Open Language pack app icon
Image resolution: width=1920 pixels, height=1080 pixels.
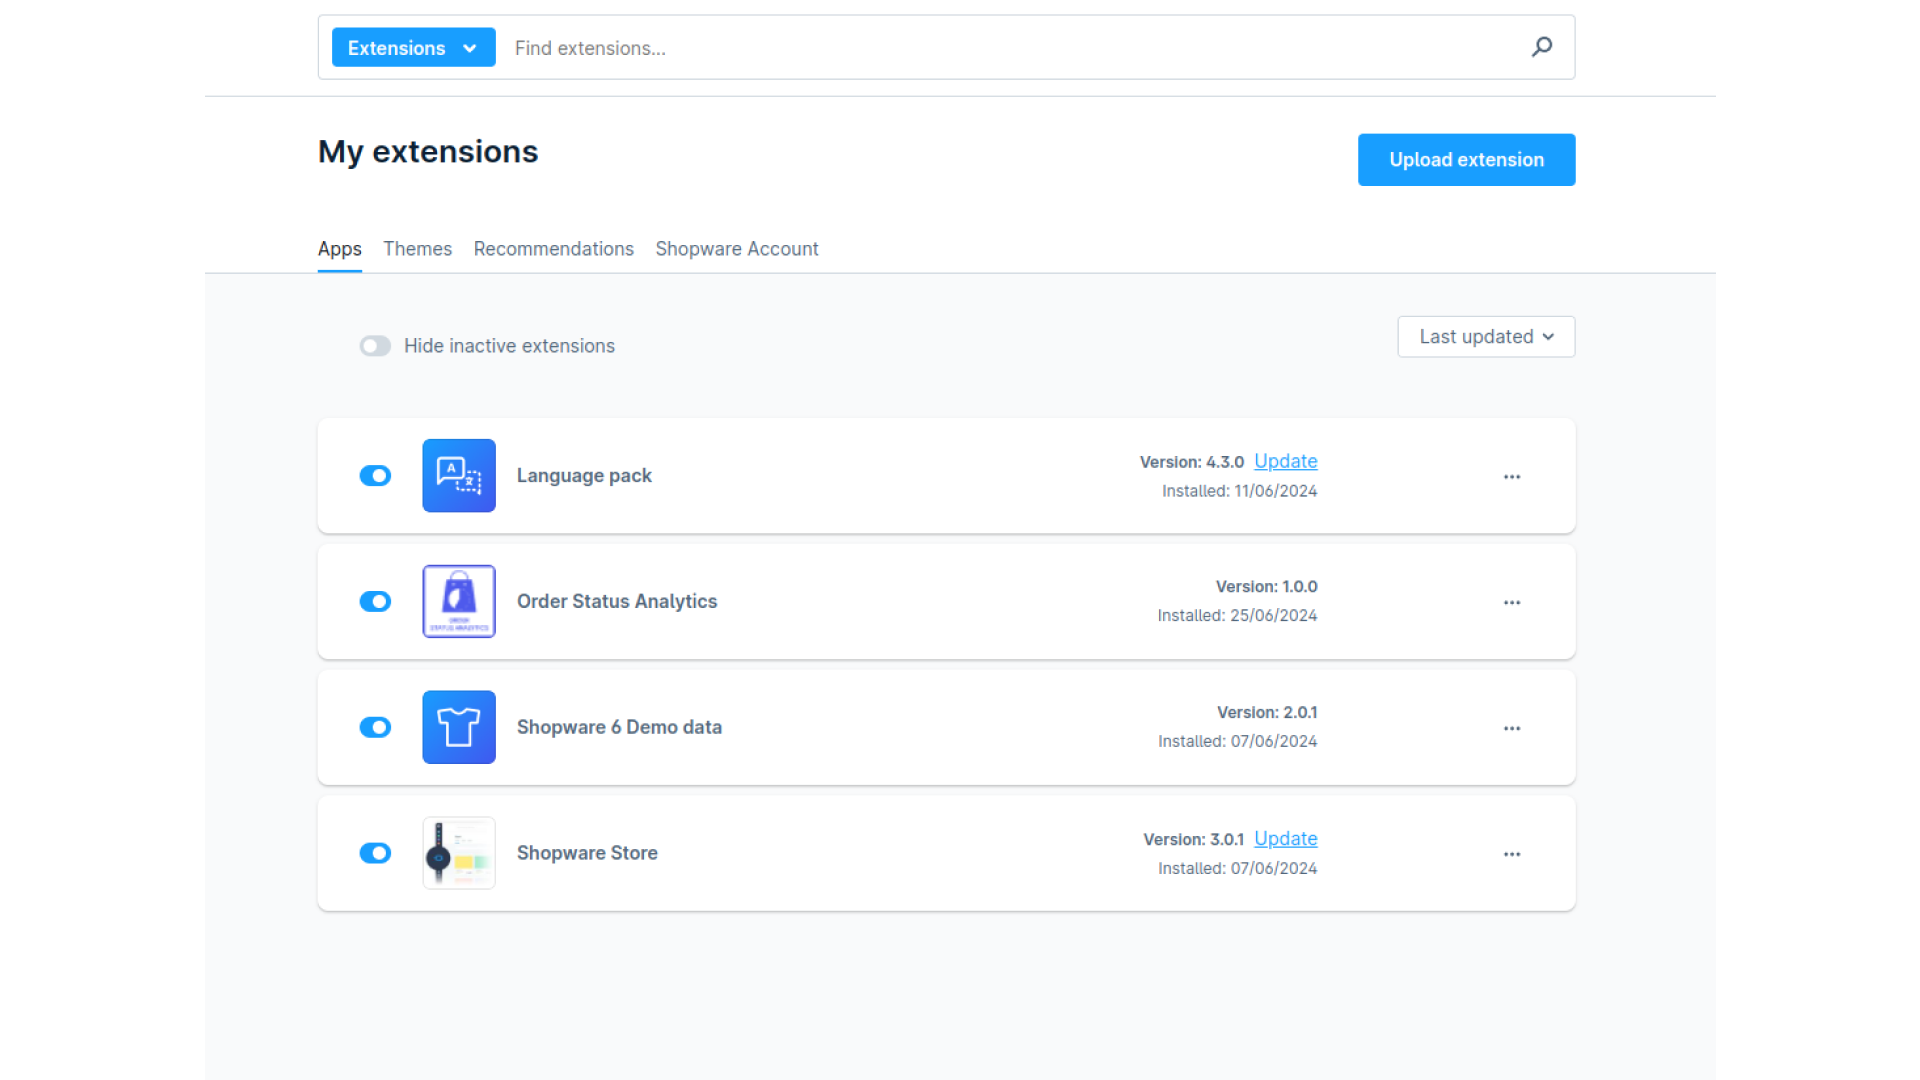[459, 476]
